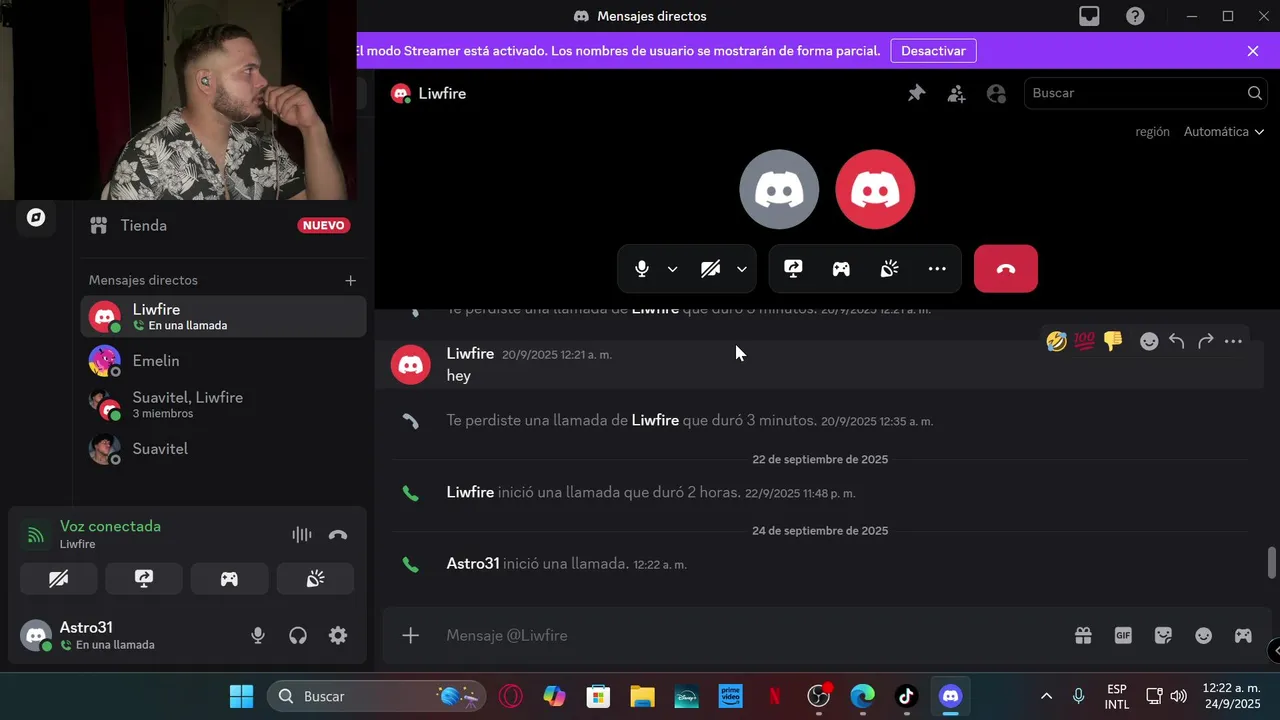Forward the hey message
Image resolution: width=1280 pixels, height=720 pixels.
coord(1205,342)
